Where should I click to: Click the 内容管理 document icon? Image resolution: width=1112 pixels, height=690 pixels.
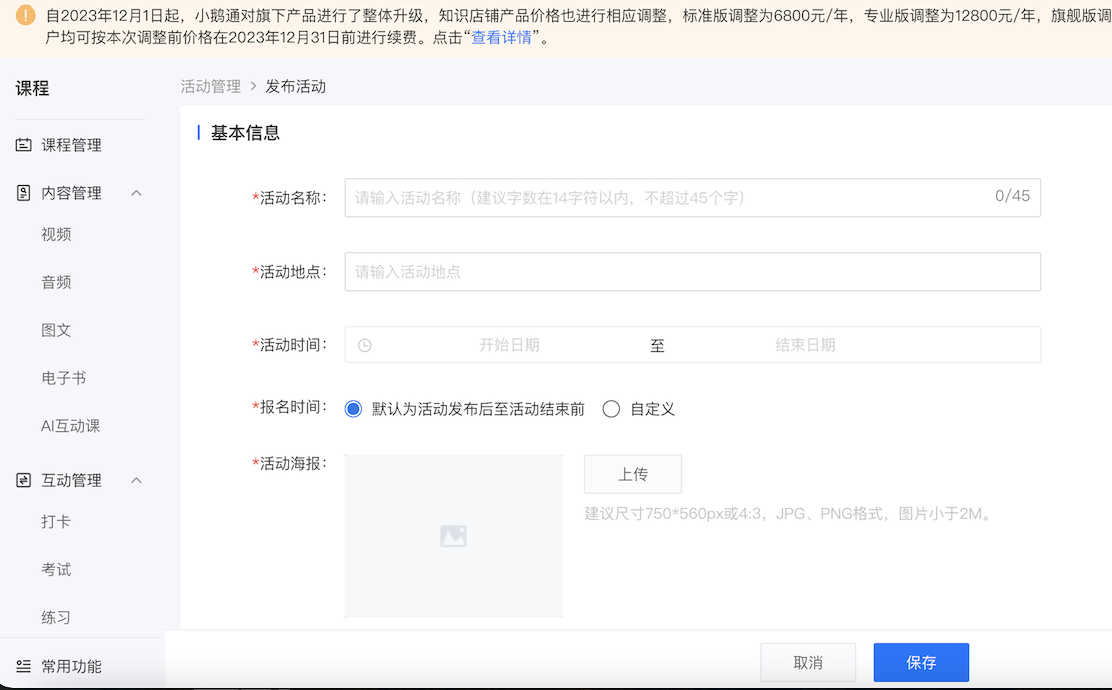23,193
